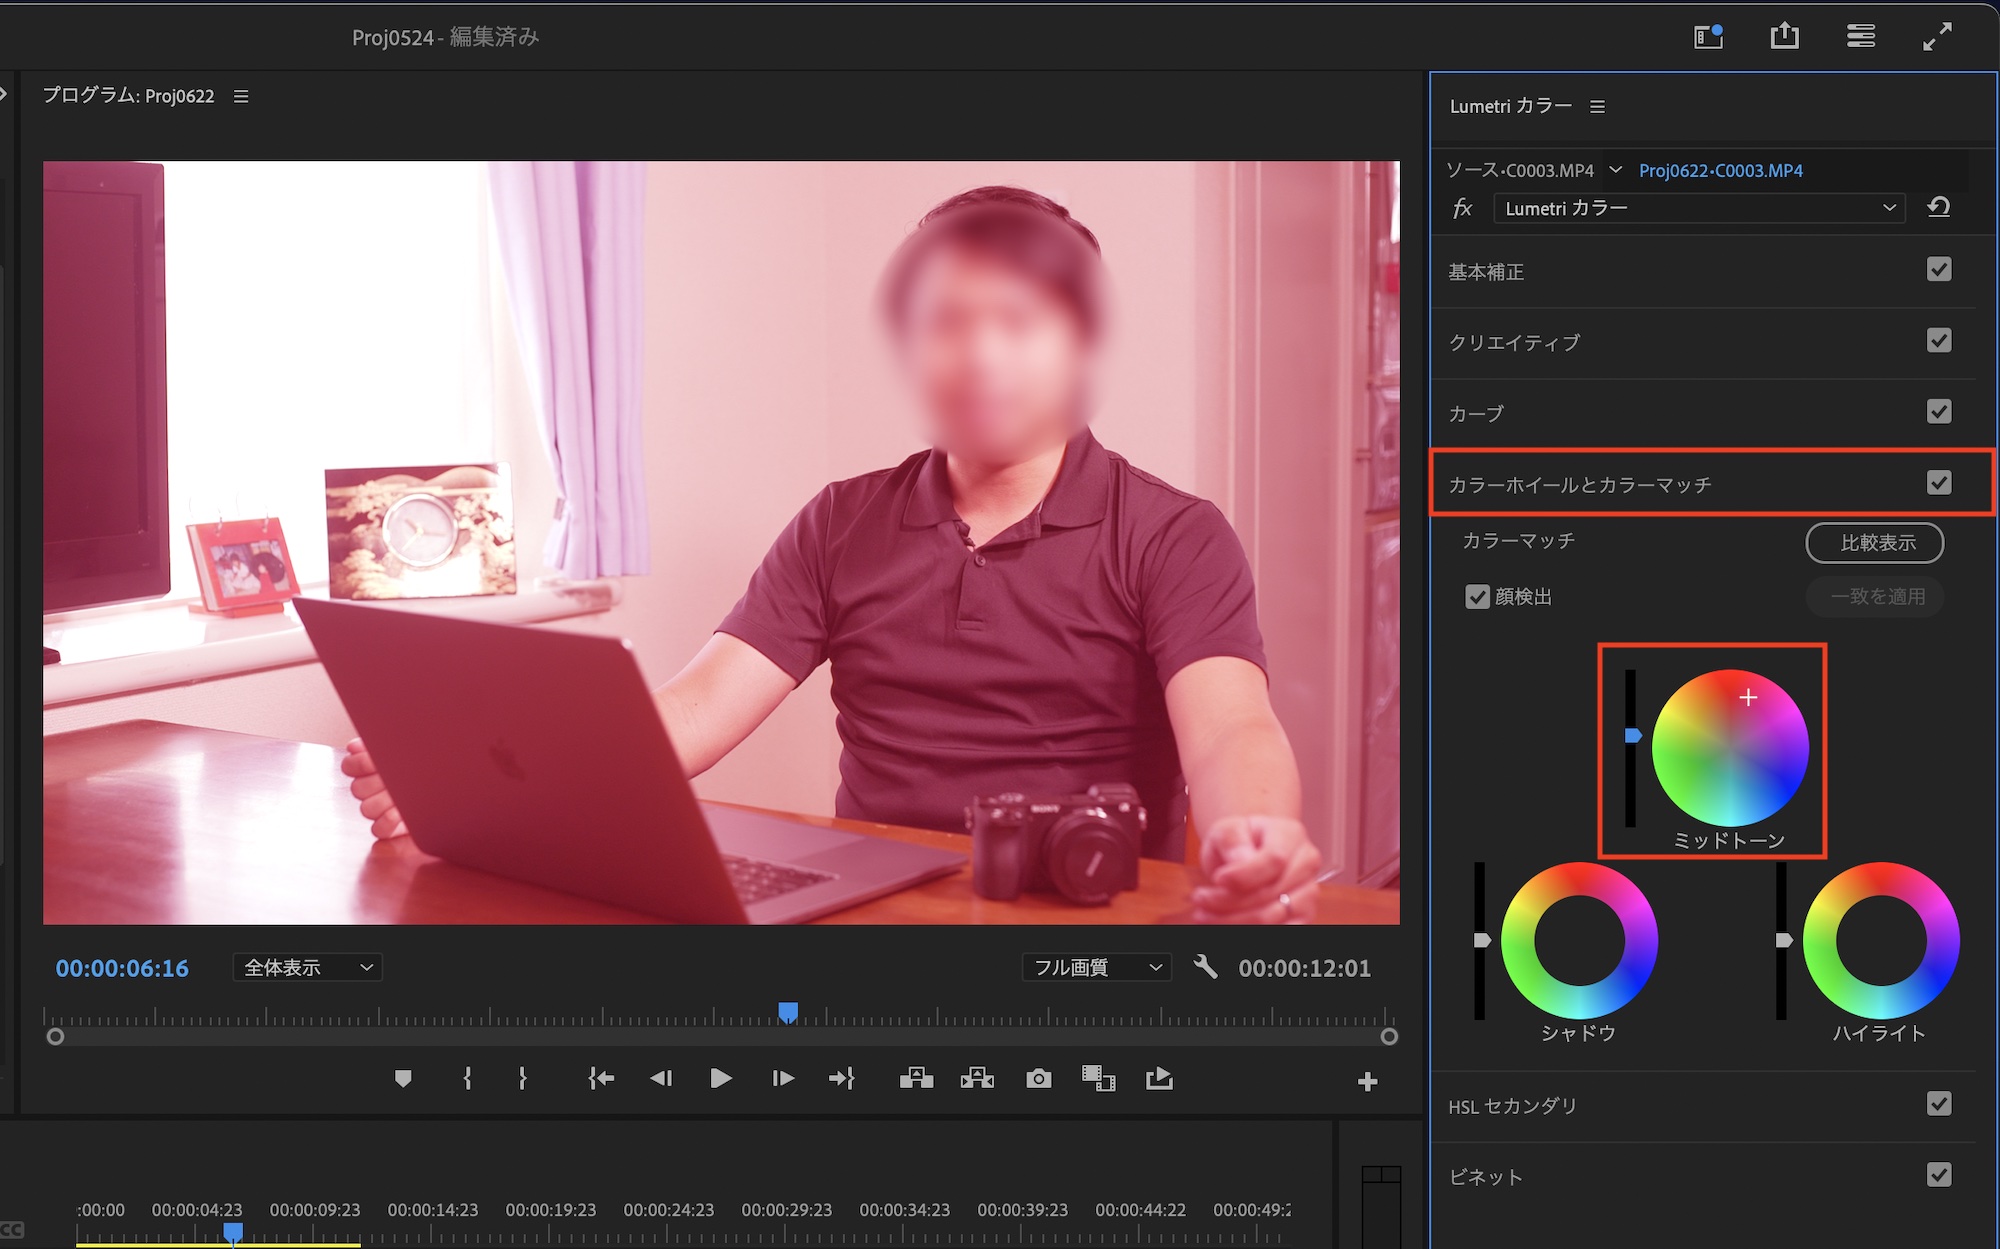
Task: Click the Lift edit icon
Action: click(x=916, y=1079)
